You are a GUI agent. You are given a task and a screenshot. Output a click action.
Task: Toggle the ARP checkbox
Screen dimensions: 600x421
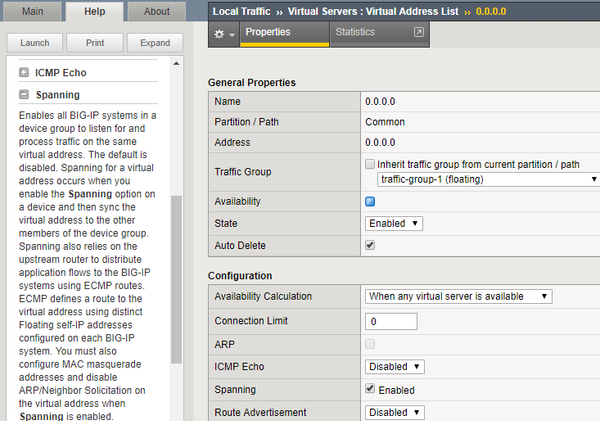coord(370,344)
